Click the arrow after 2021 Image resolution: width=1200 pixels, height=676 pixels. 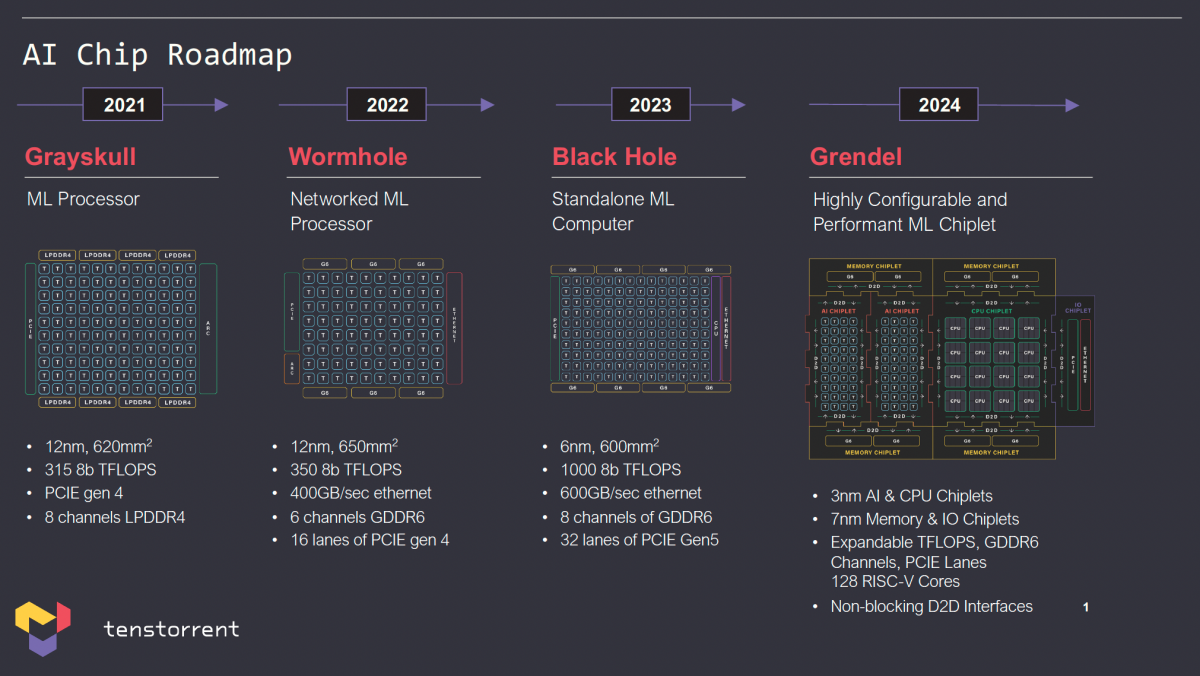coord(196,105)
